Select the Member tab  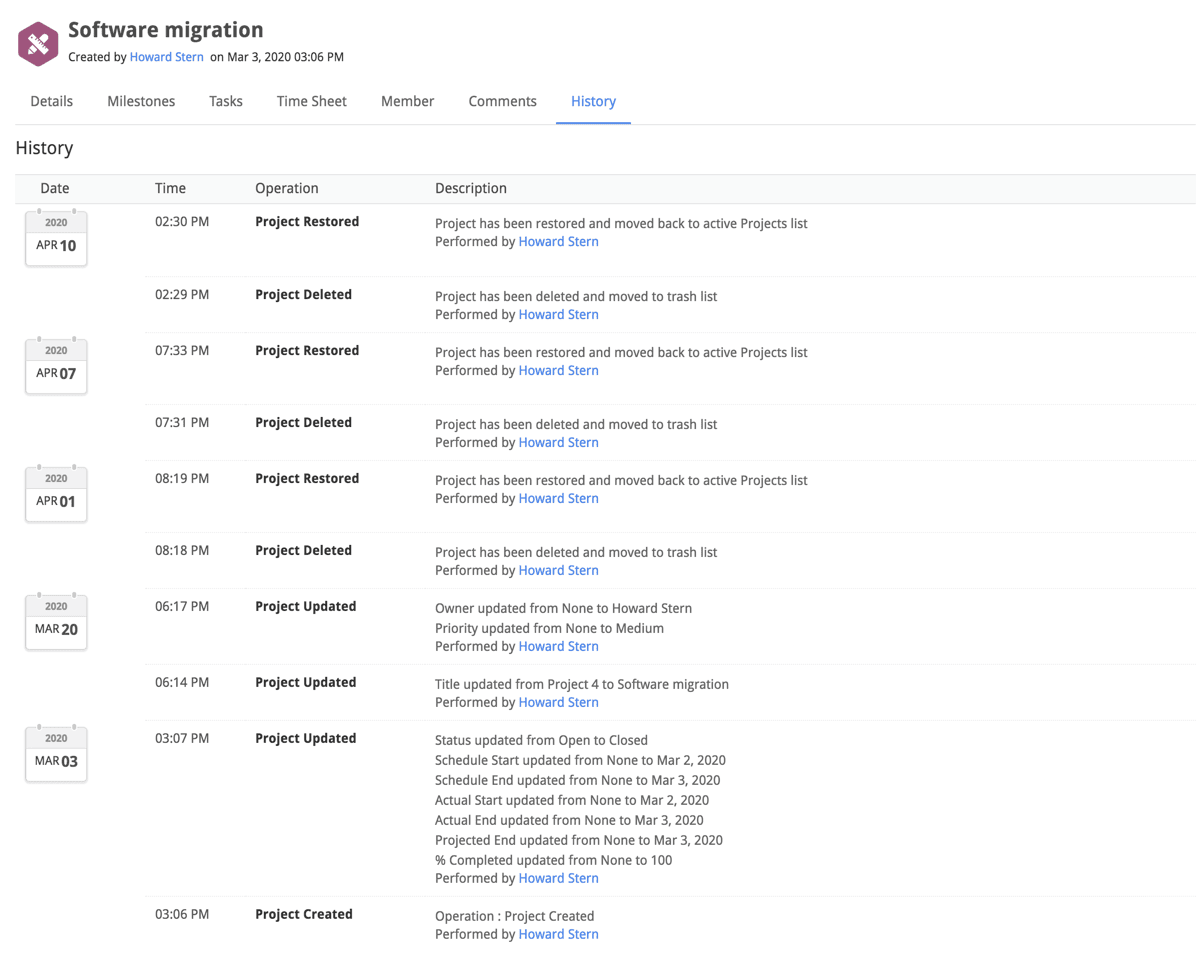point(407,101)
